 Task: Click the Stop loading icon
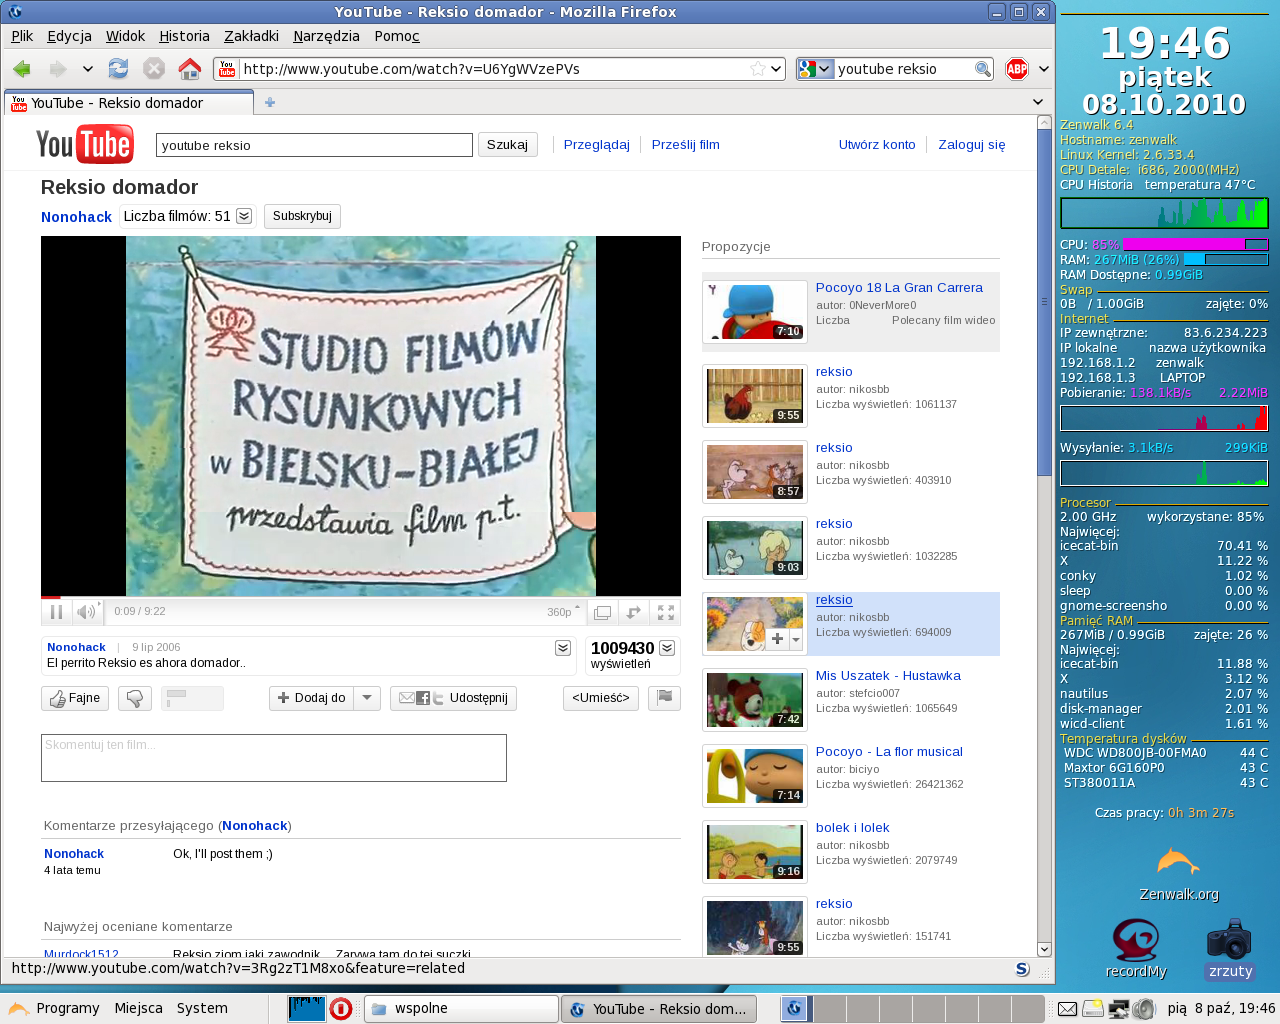pyautogui.click(x=154, y=69)
